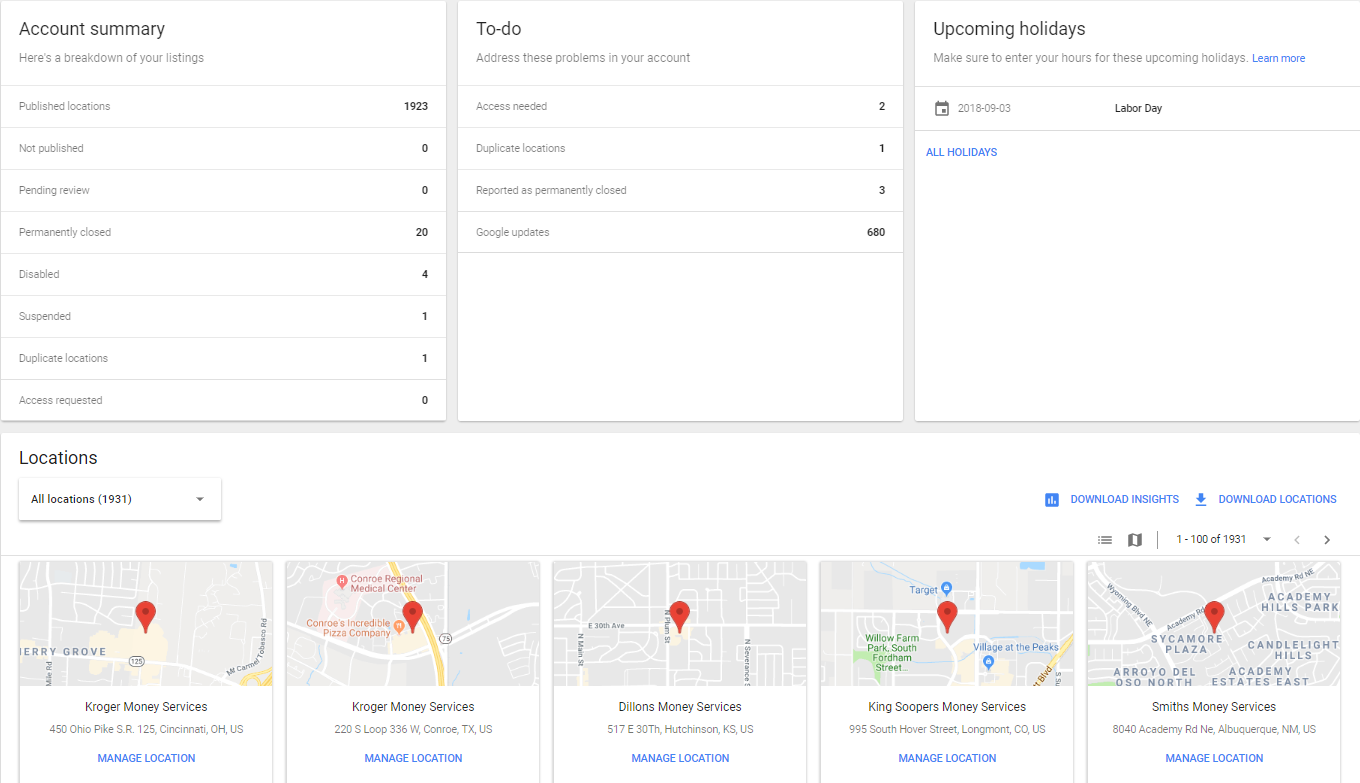The width and height of the screenshot is (1360, 783).
Task: Click address 517 E 30Th, Hutchinson
Action: (x=680, y=730)
